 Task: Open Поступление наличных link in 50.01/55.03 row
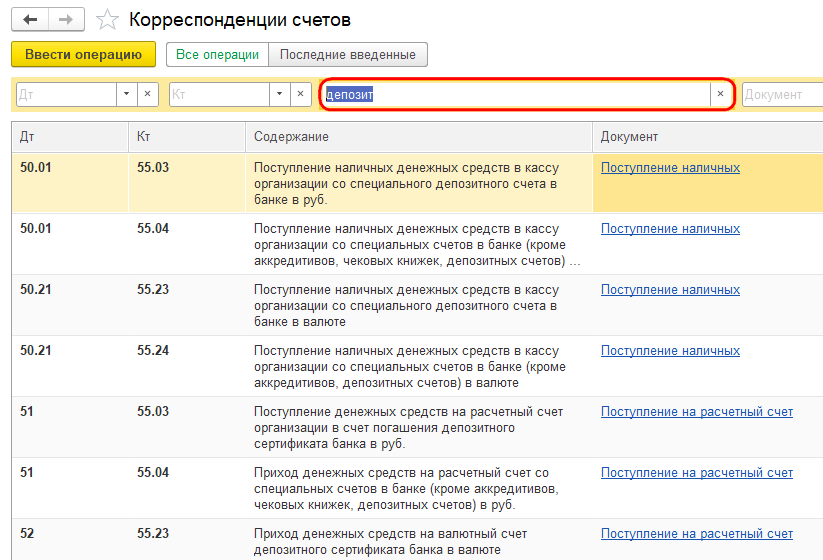(x=670, y=168)
